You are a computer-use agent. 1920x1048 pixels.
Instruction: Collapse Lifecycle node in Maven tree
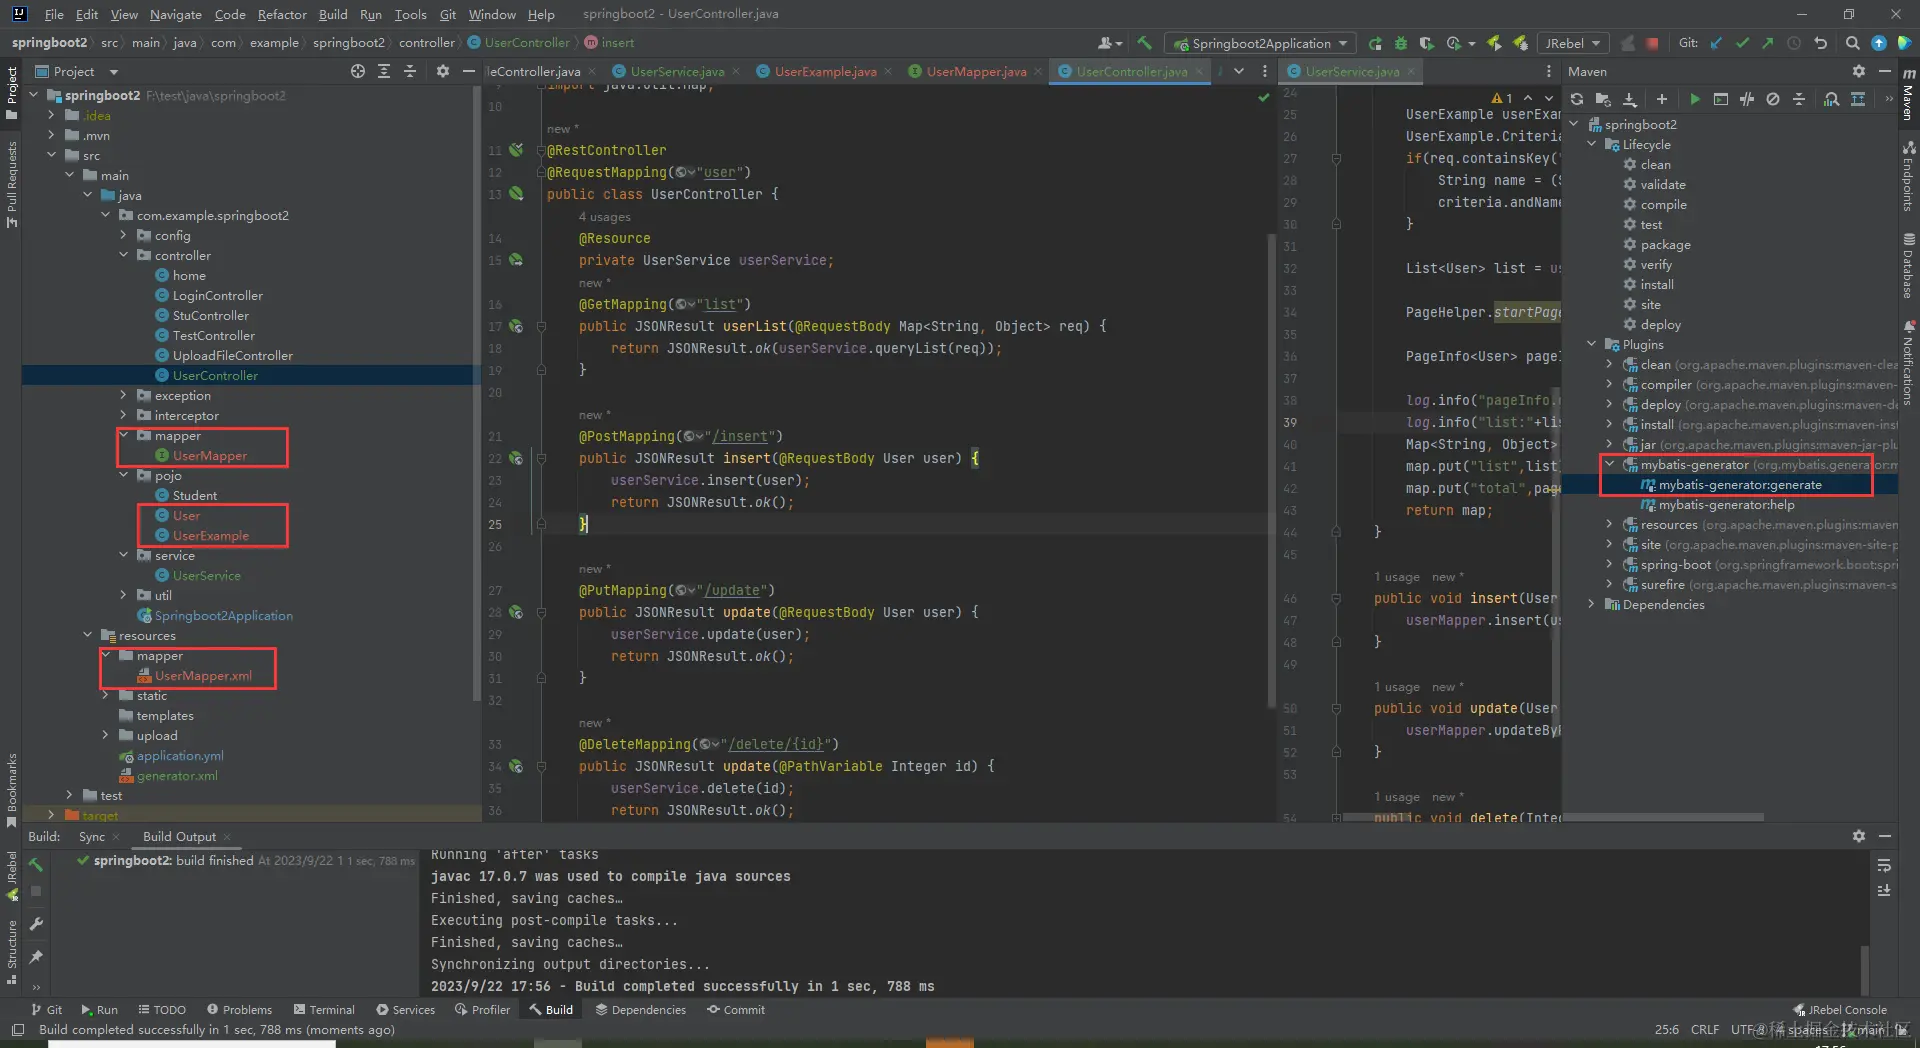click(x=1592, y=144)
